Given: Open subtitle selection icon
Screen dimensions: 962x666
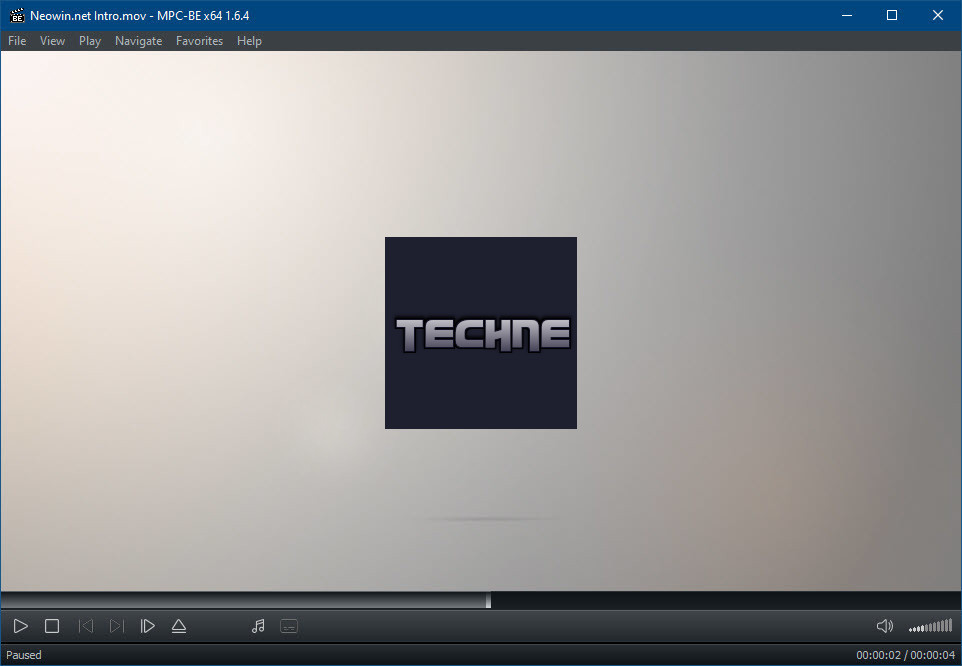Looking at the screenshot, I should [289, 626].
